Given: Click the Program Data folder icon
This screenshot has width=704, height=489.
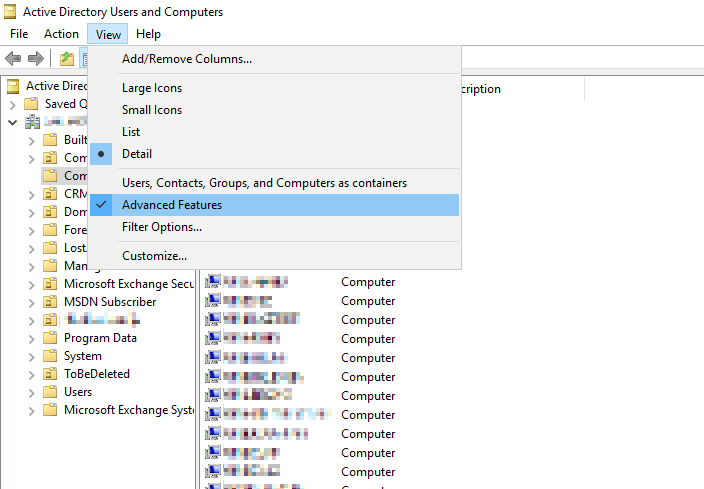Looking at the screenshot, I should point(50,338).
